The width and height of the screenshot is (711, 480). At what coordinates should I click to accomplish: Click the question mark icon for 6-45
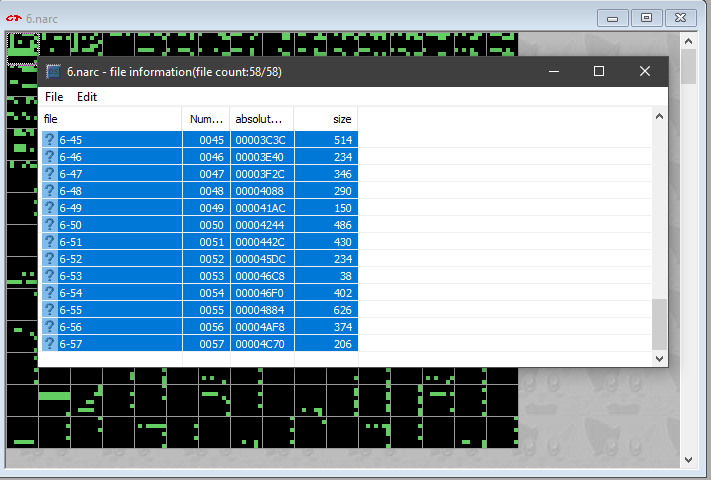click(x=50, y=140)
